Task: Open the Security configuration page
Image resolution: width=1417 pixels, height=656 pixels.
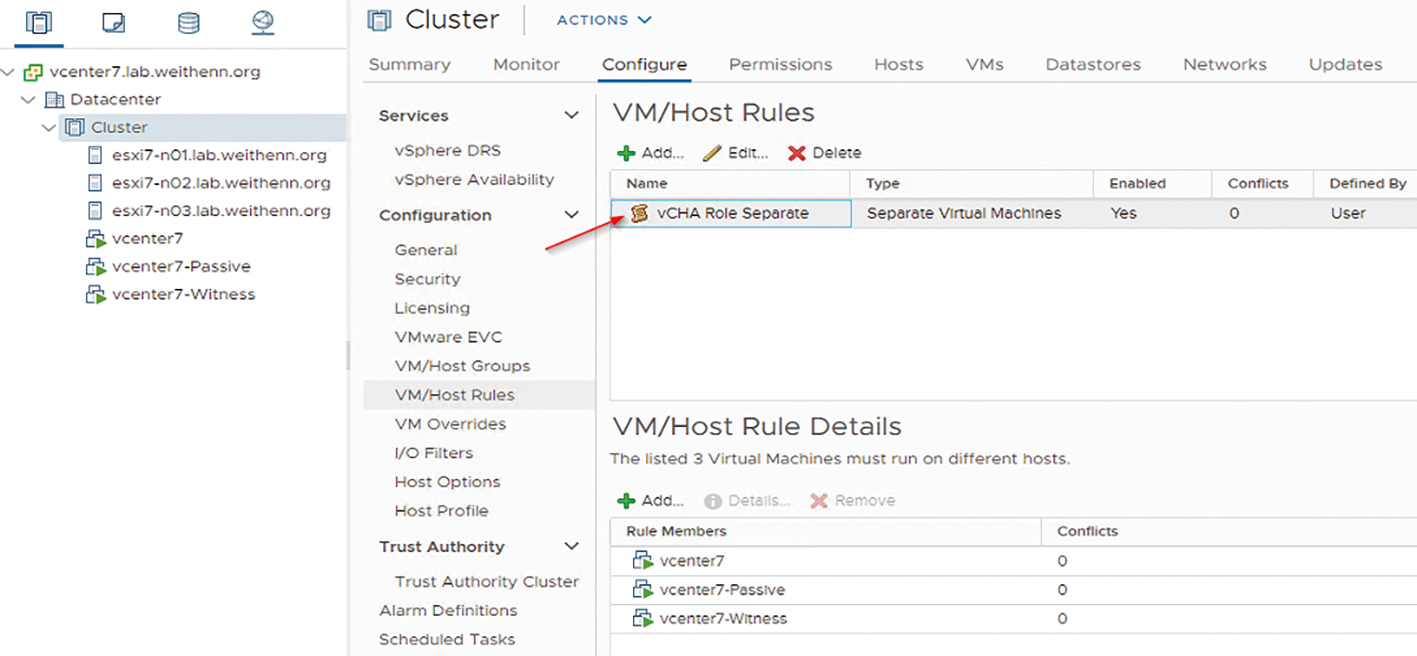Action: click(x=427, y=280)
